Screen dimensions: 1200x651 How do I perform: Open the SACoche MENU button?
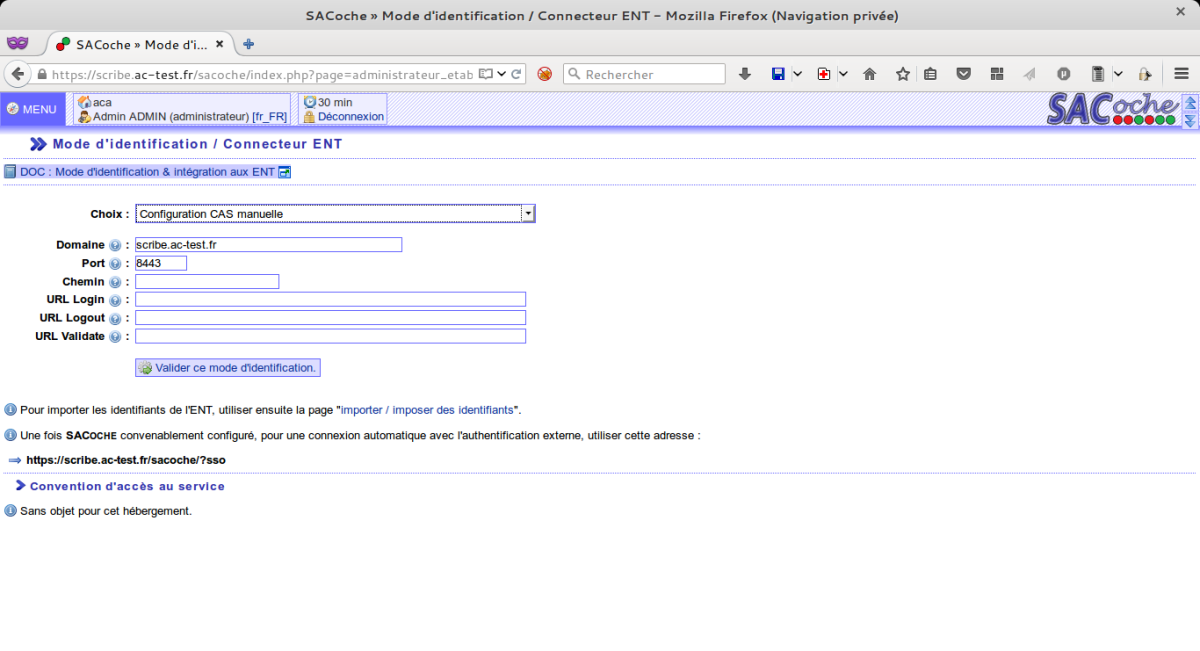coord(32,109)
